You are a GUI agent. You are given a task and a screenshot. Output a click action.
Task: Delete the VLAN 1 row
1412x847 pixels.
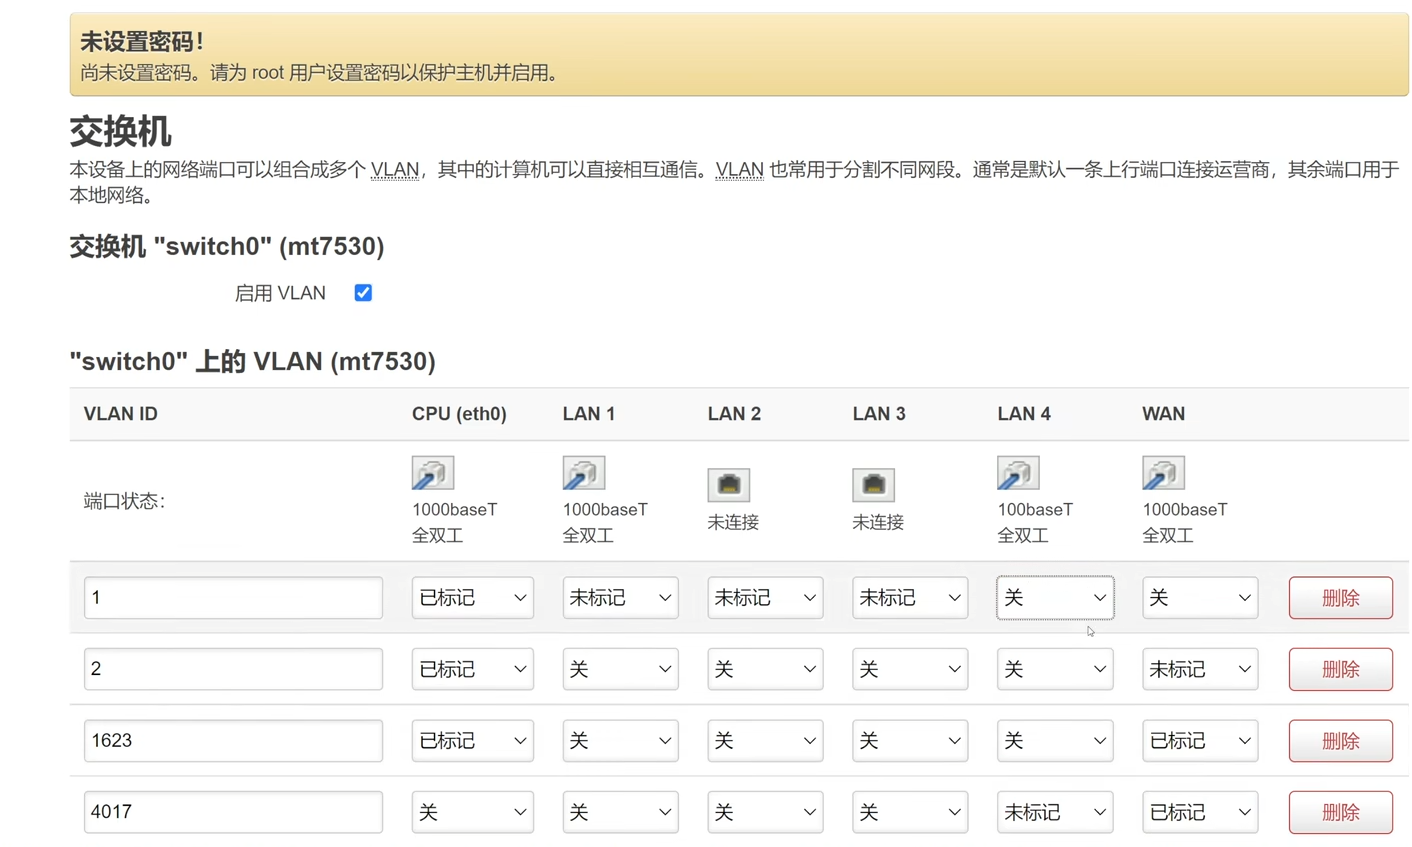pos(1341,598)
